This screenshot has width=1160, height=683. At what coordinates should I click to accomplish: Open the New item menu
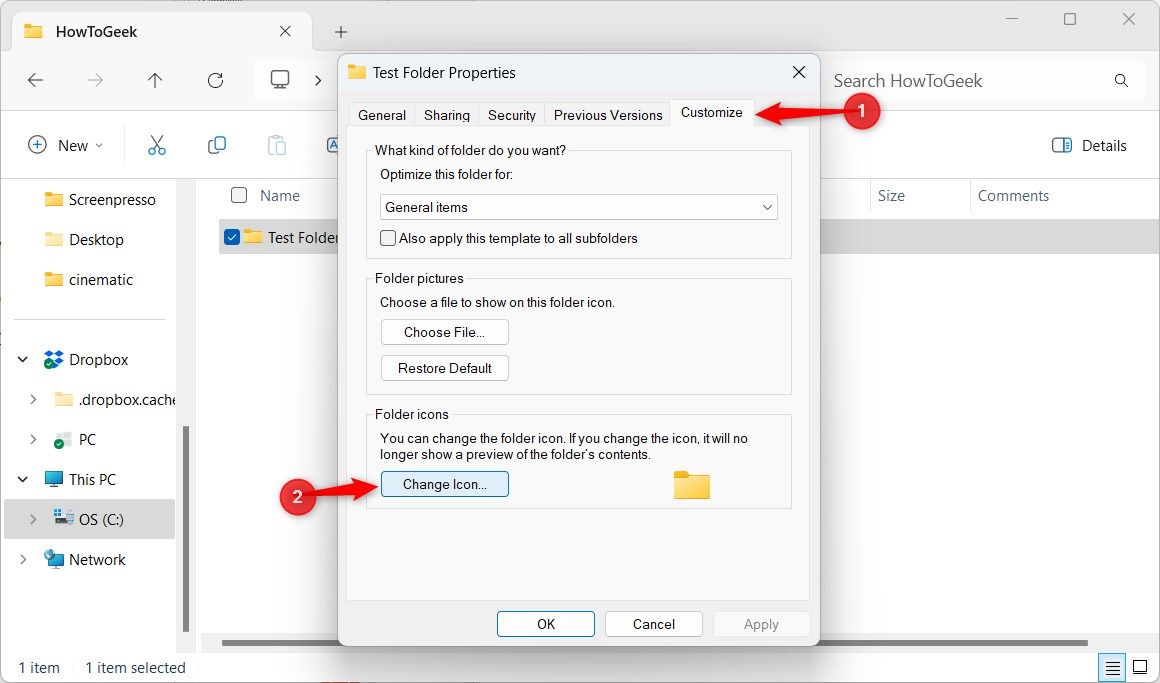[x=65, y=146]
